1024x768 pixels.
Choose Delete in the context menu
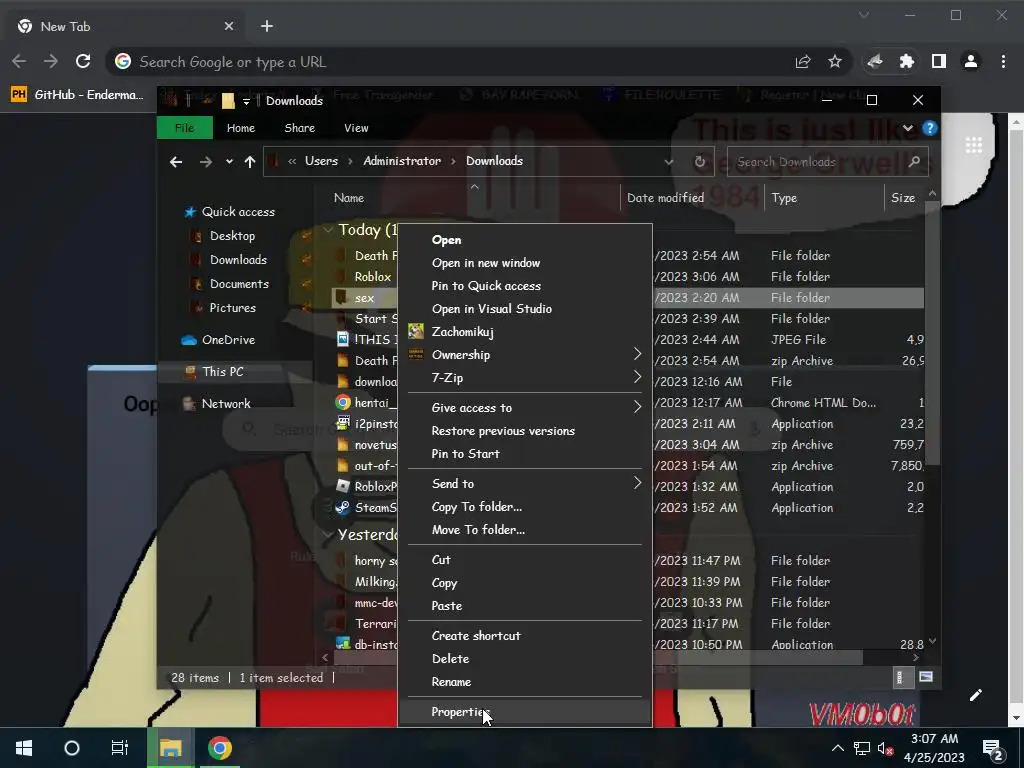point(525,658)
